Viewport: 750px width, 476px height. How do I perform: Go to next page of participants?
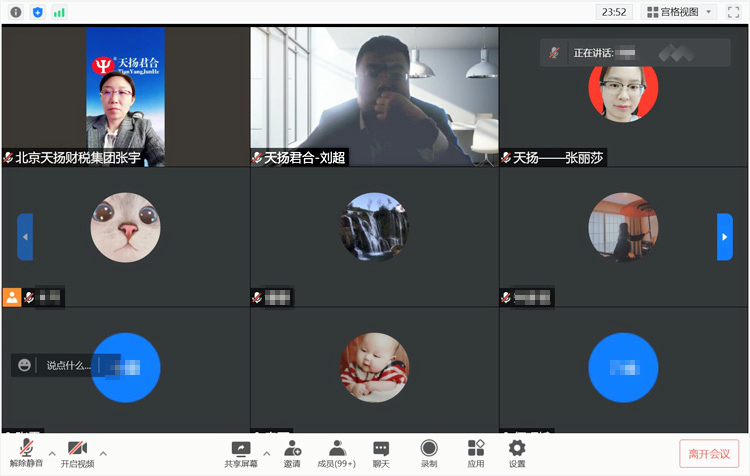(x=725, y=237)
